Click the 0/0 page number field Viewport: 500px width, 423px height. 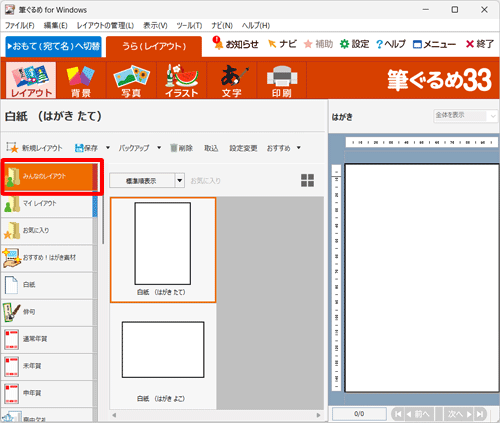click(359, 414)
